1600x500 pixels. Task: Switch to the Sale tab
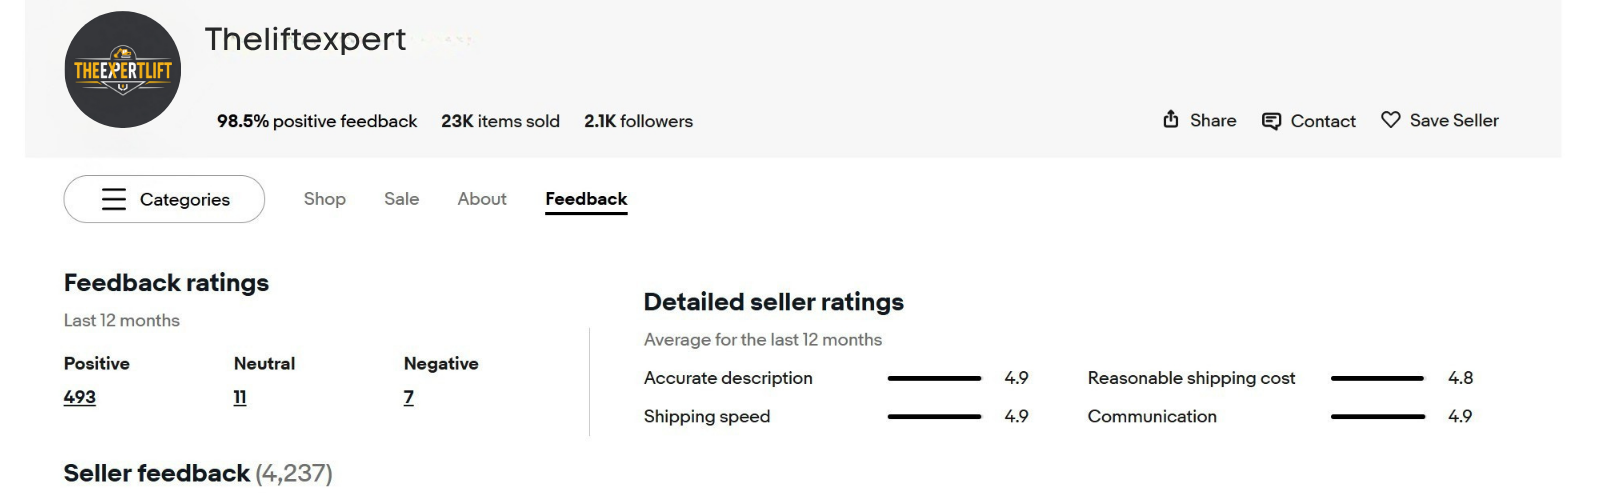[401, 199]
